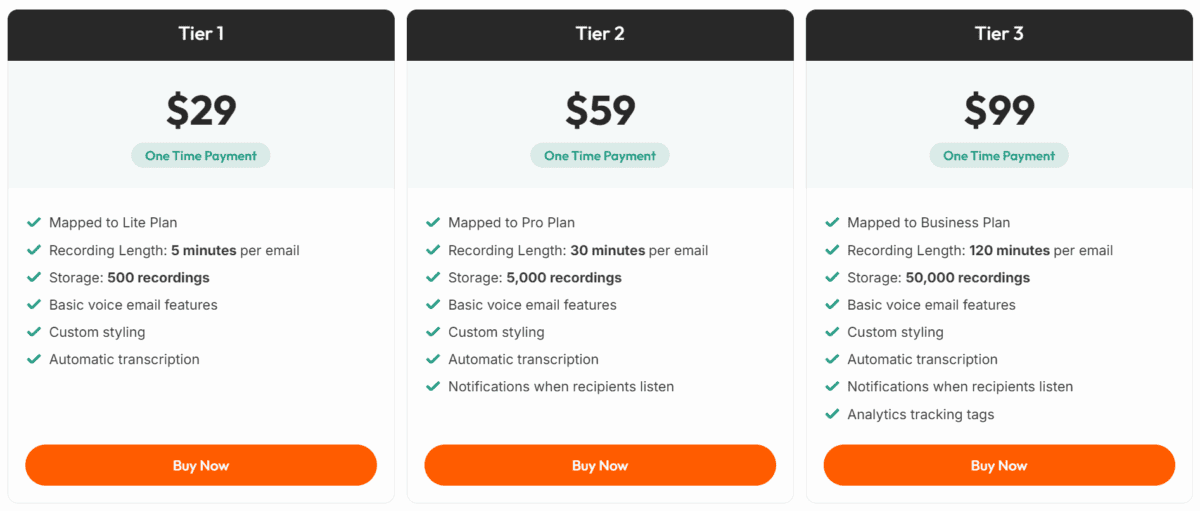Click checkmark next to Mapped to Pro Plan
The image size is (1200, 511).
coord(433,223)
